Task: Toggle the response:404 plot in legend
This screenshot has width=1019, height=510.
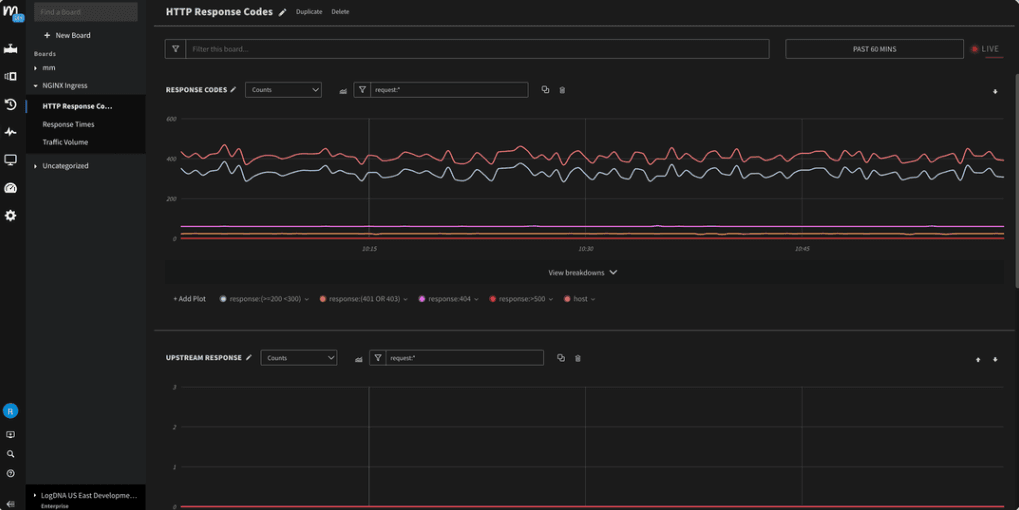Action: [448, 299]
